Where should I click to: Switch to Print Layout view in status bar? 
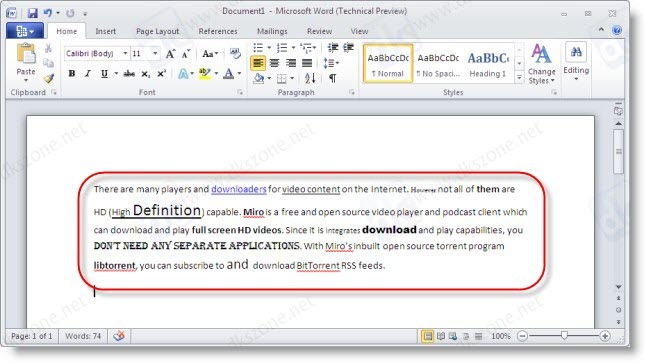pos(428,336)
